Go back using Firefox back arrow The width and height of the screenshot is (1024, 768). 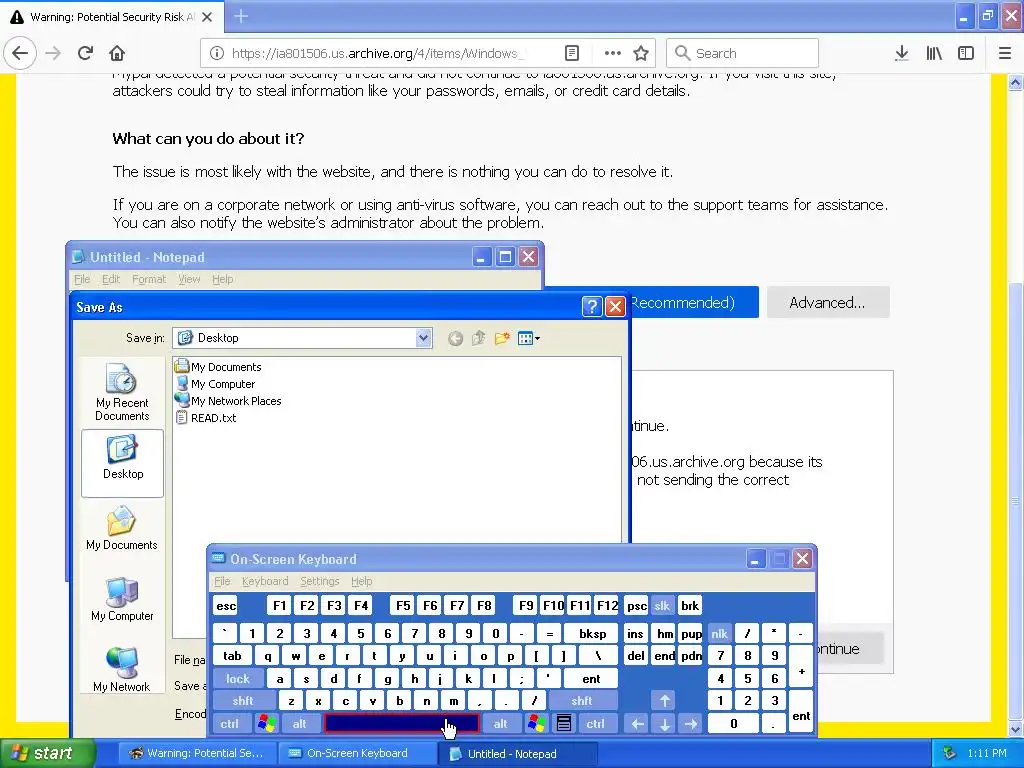pos(20,54)
